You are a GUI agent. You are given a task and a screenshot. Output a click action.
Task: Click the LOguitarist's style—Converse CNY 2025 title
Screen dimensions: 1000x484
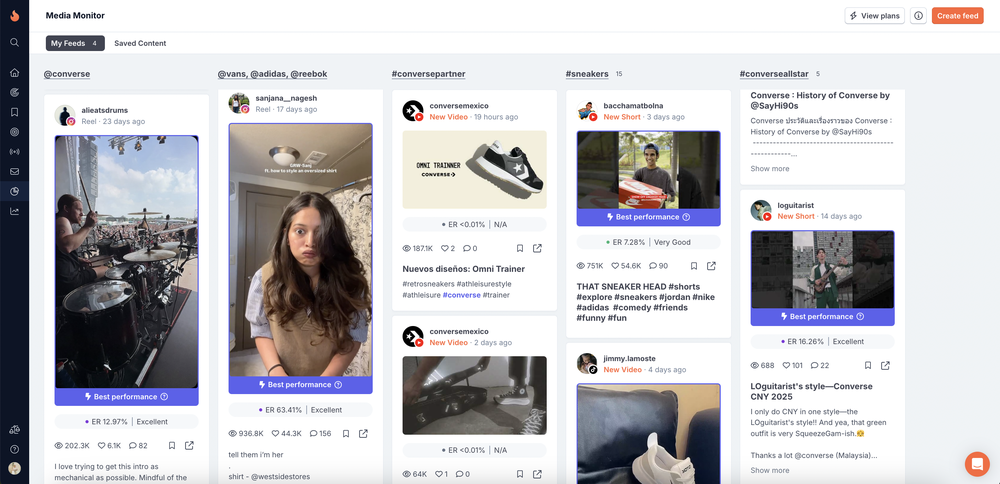pos(812,392)
